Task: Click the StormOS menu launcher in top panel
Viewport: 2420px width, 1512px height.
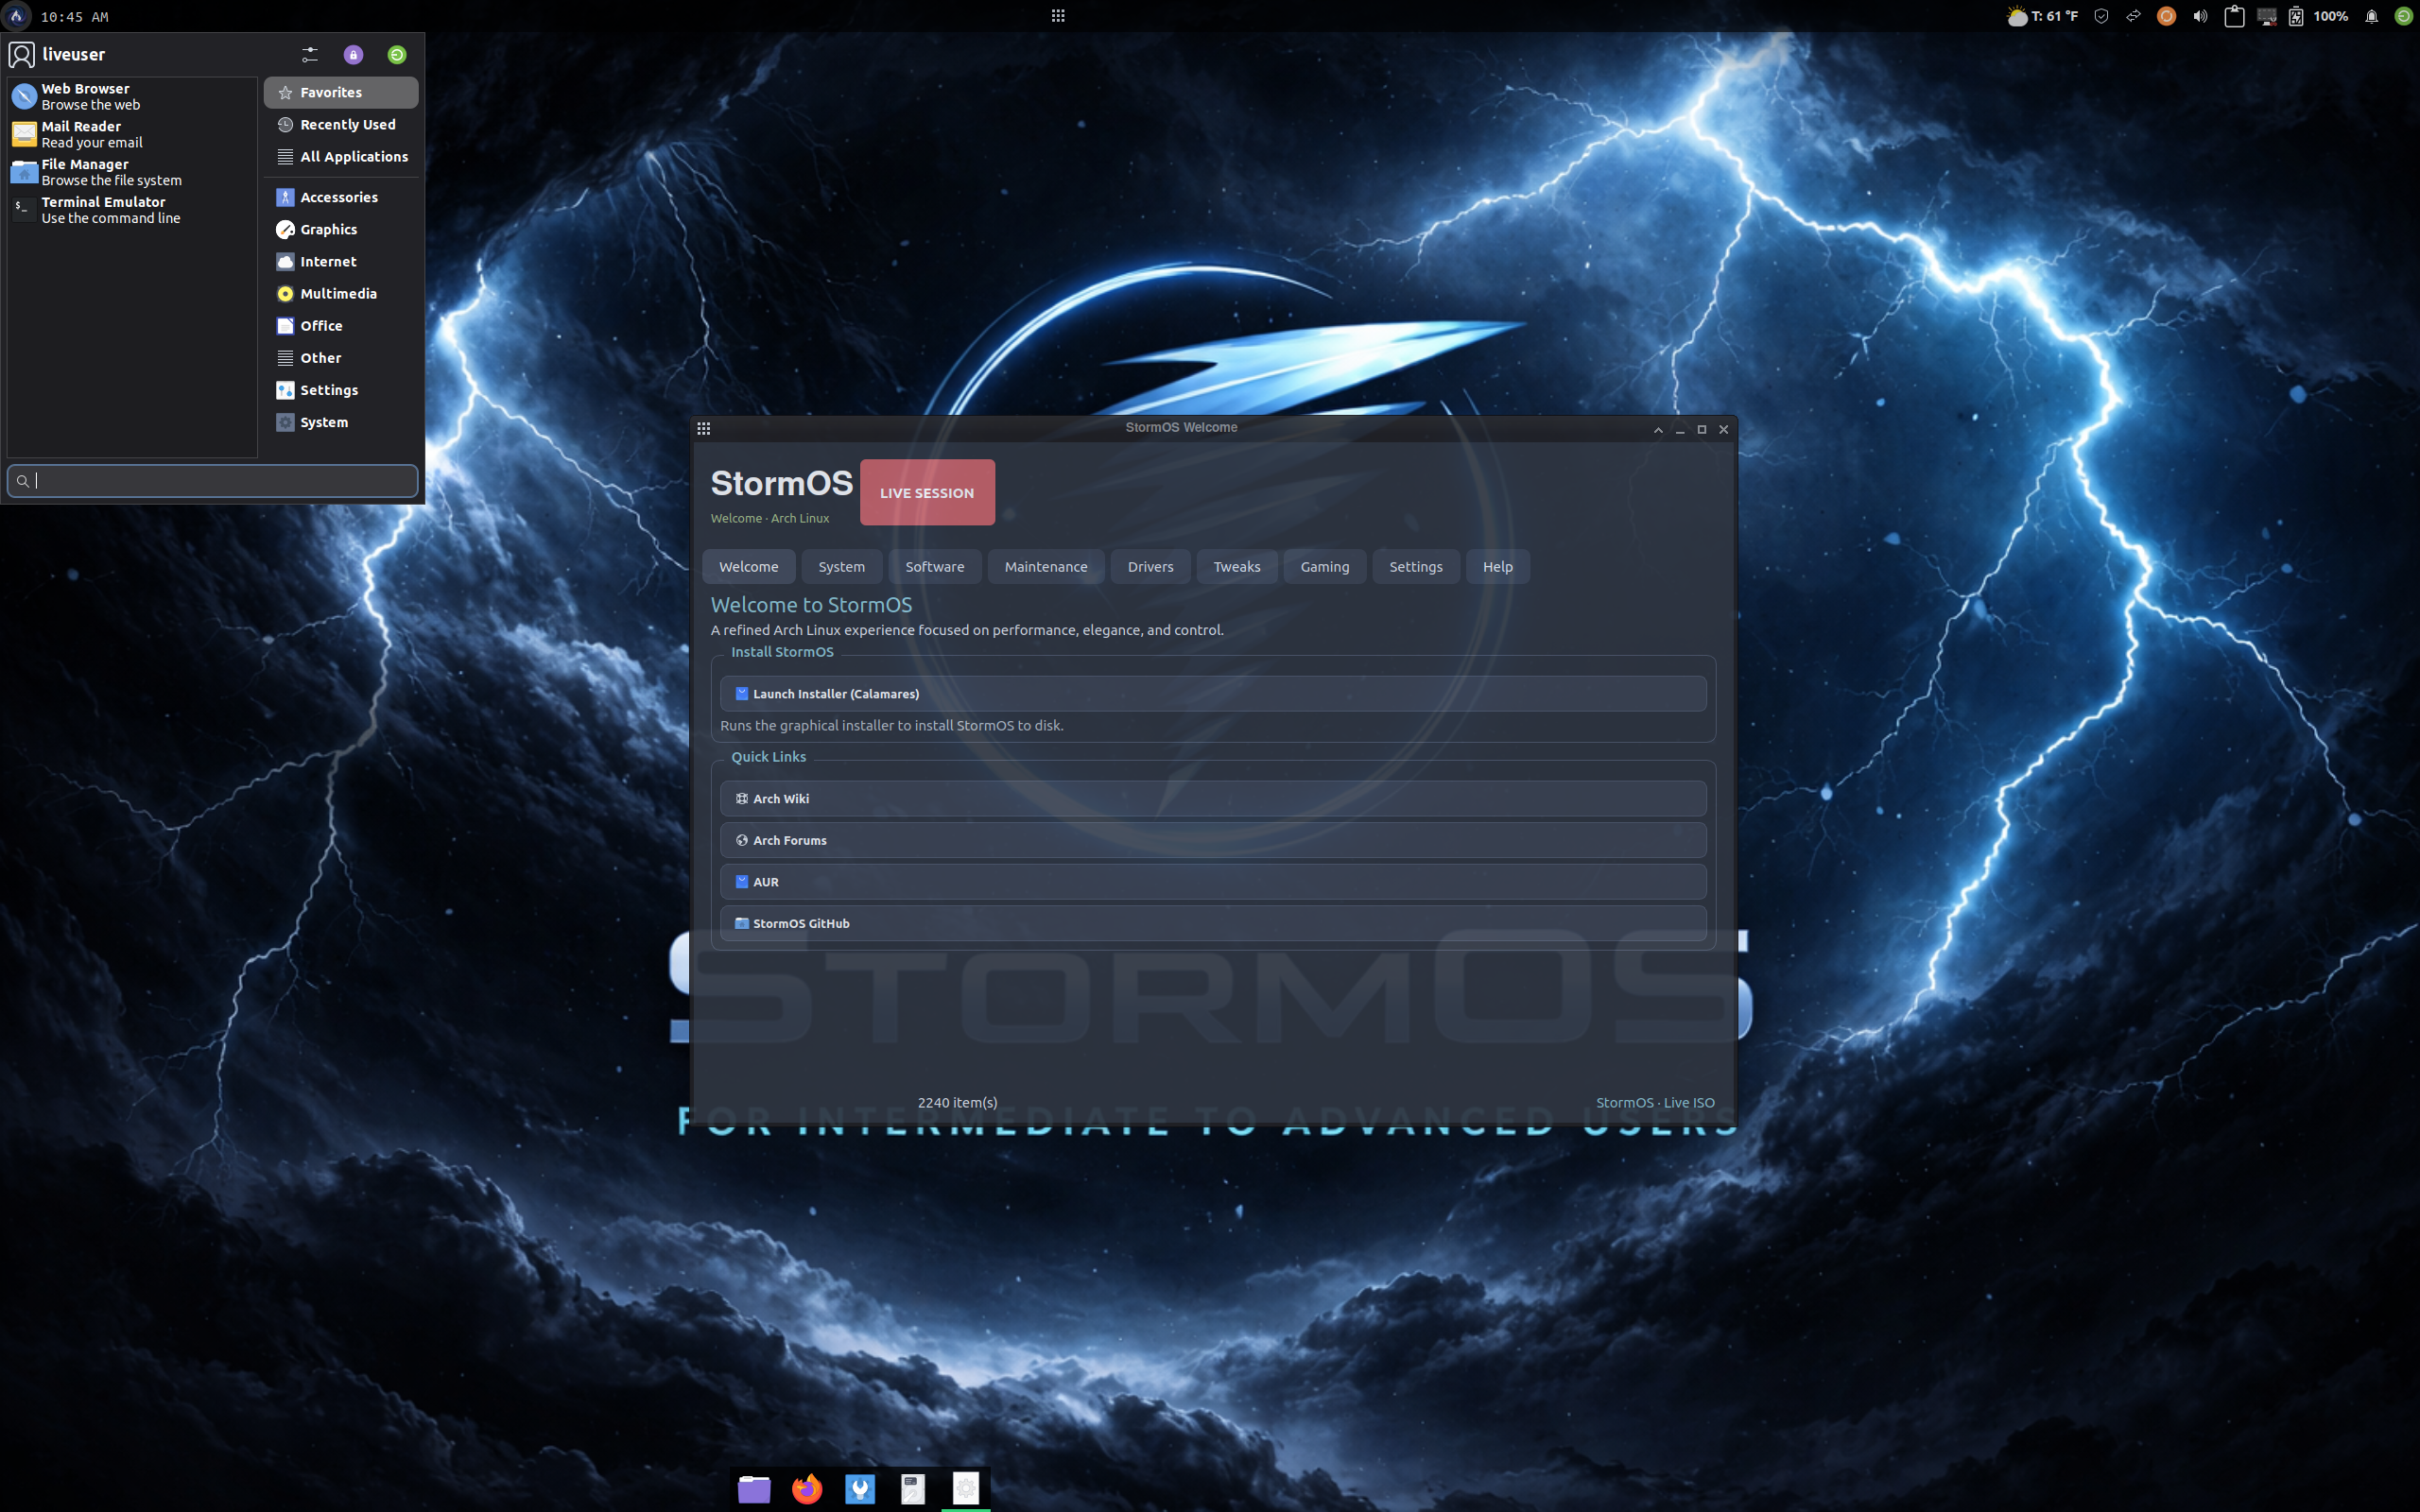Action: tap(16, 16)
